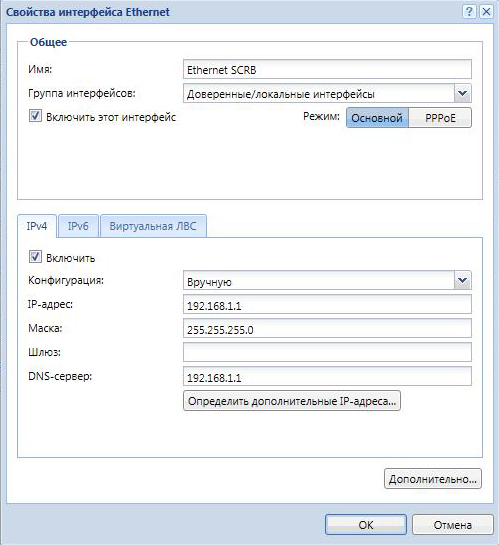Screen dimensions: 499x545
Task: Switch mode to PPPoE
Action: pos(440,118)
